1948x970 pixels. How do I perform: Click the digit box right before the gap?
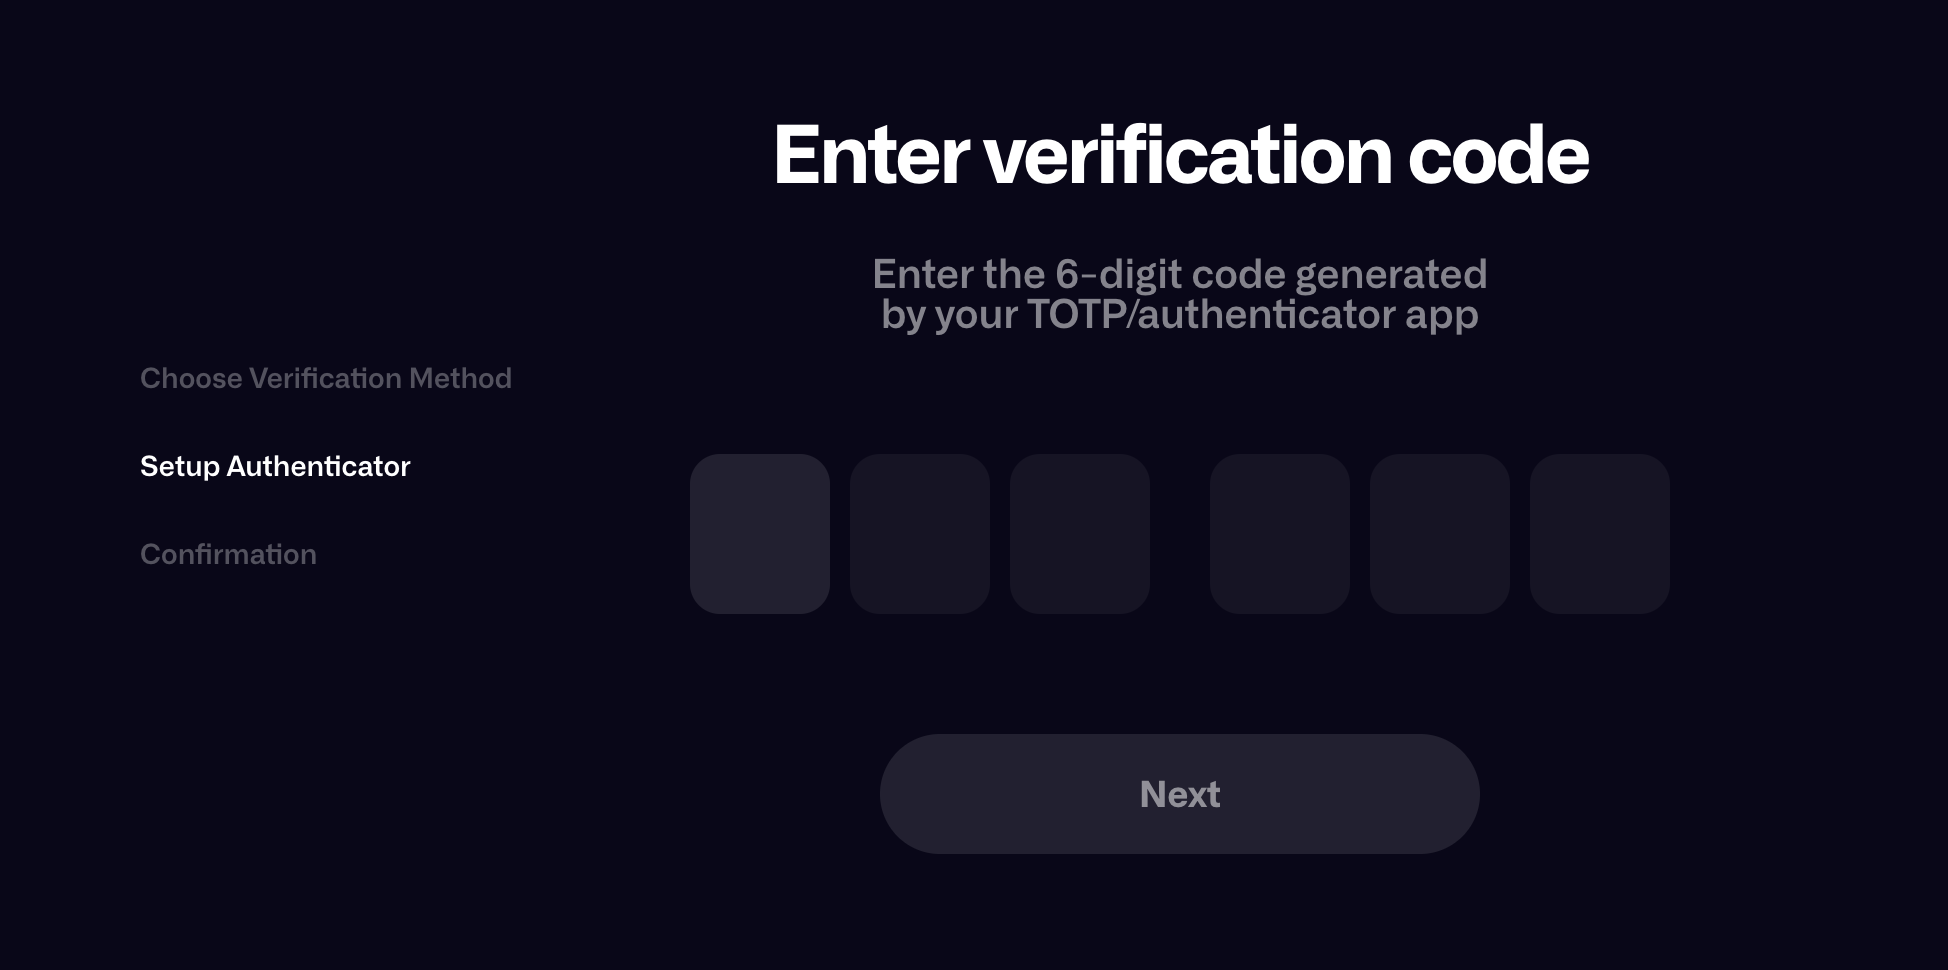[x=1080, y=534]
